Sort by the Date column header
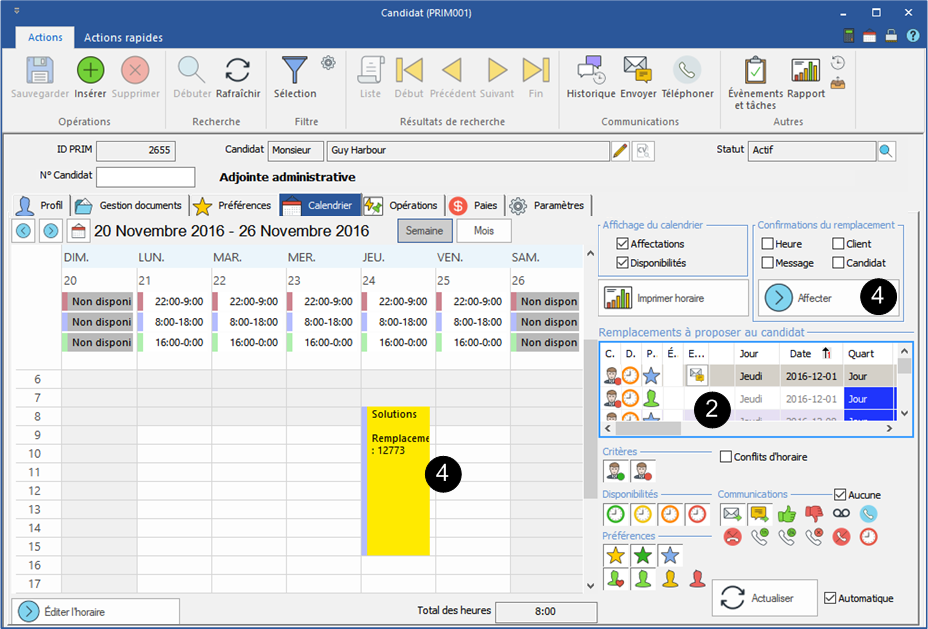 806,353
